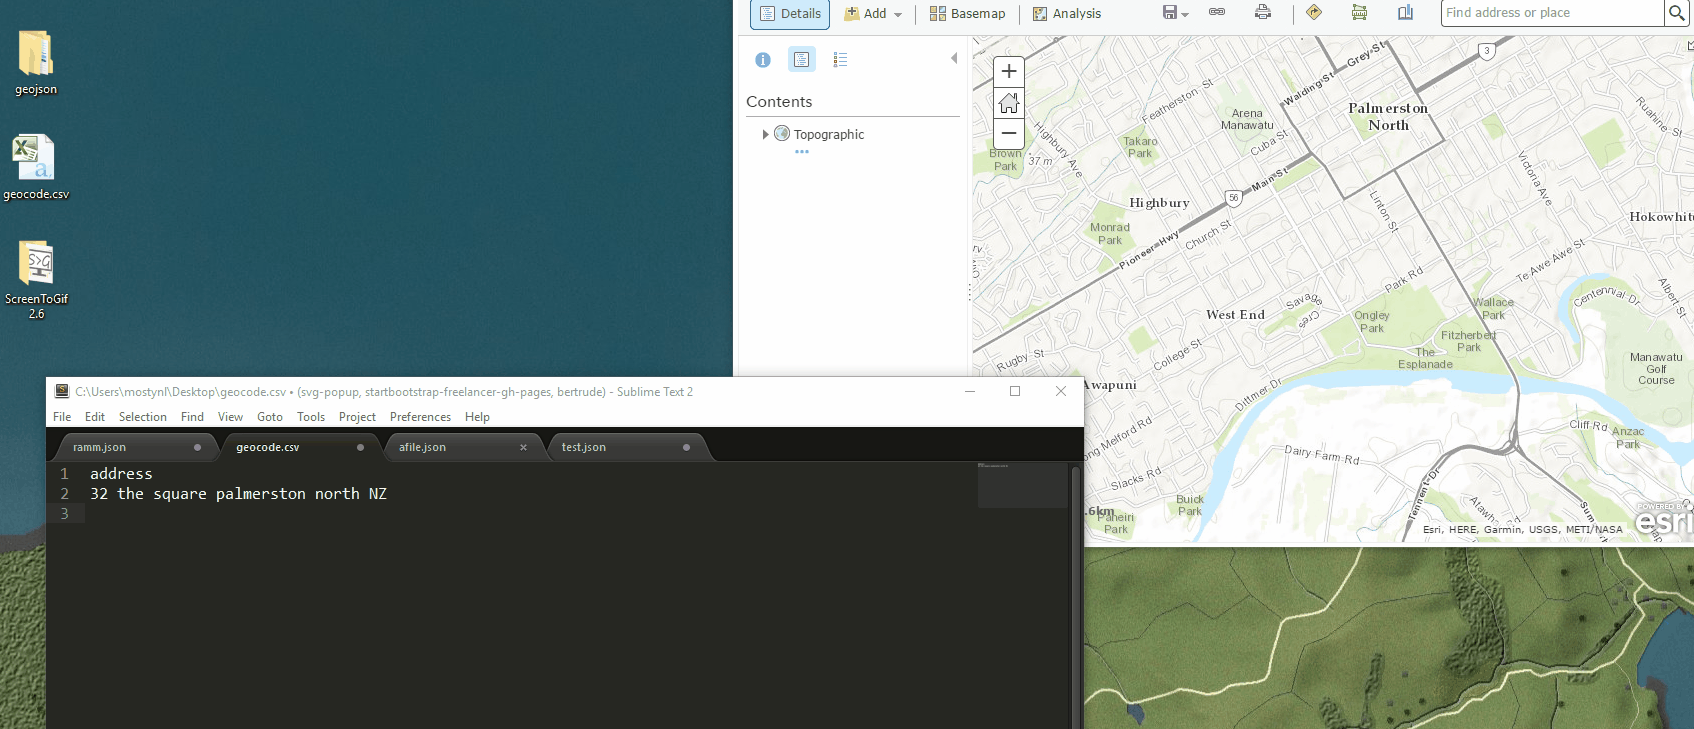Open the Details panel in ArcGIS toolbar
Screen dimensions: 1694x729
790,14
